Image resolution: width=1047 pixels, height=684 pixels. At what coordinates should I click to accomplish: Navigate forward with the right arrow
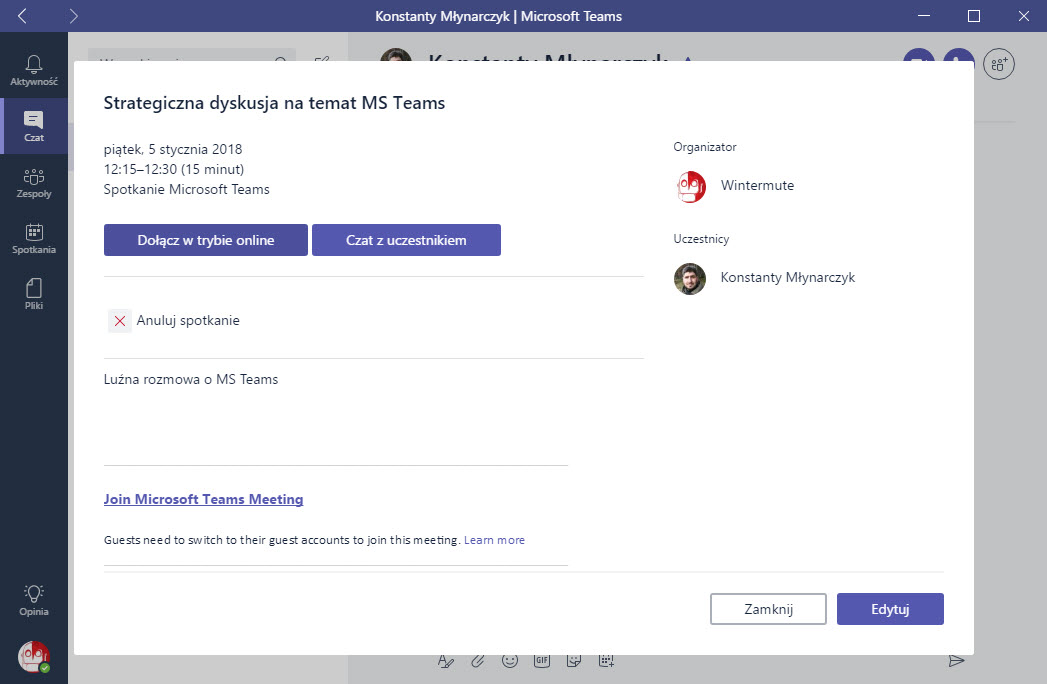73,16
